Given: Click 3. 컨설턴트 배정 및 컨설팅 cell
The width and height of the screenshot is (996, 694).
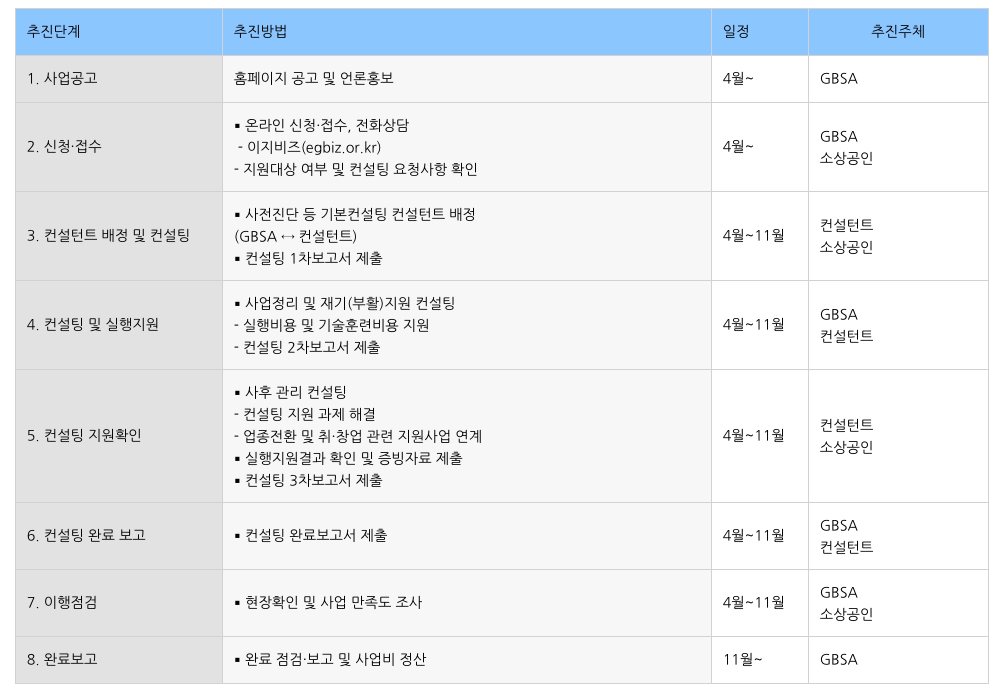Looking at the screenshot, I should tap(119, 236).
